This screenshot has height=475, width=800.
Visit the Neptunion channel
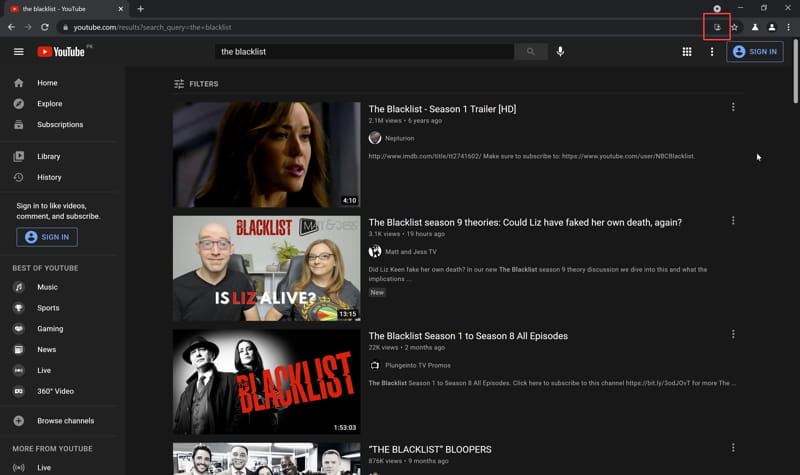399,138
